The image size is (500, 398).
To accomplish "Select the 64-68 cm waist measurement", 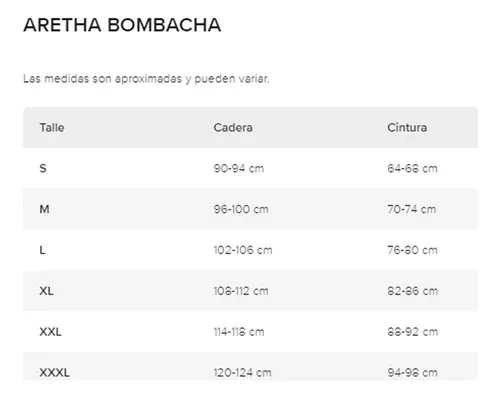I will click(x=412, y=168).
